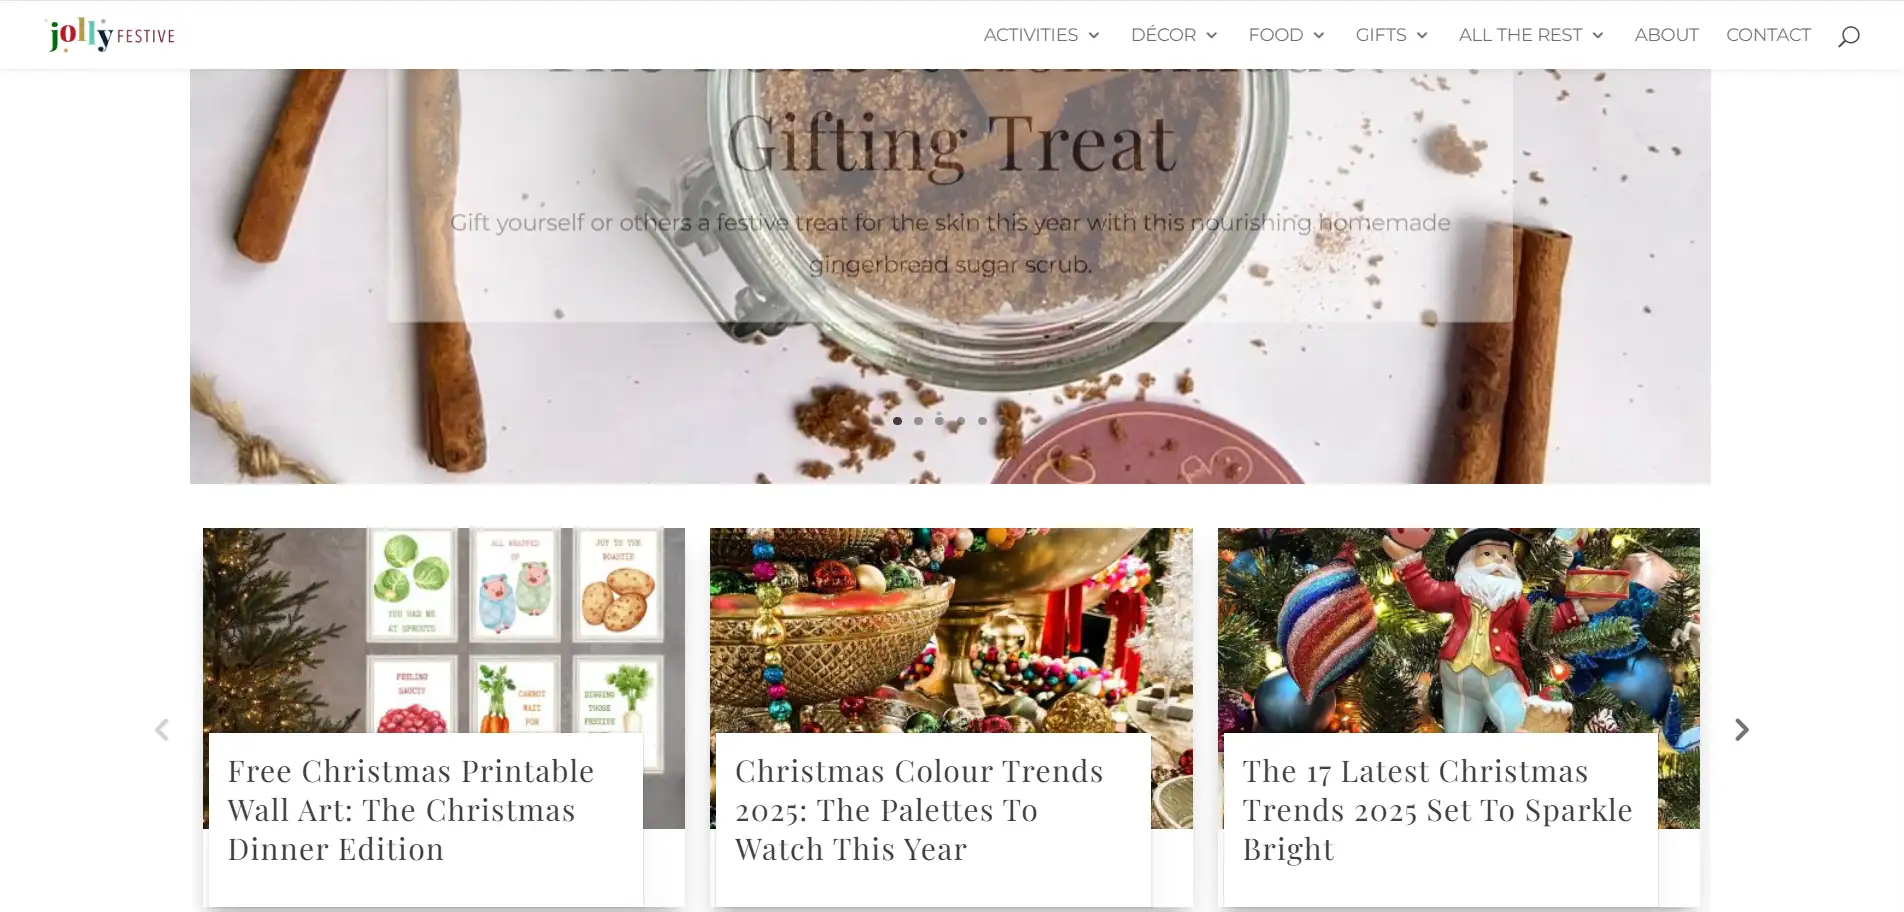Open Christmas Colour Trends 2025 post
Image resolution: width=1904 pixels, height=912 pixels.
click(x=919, y=810)
